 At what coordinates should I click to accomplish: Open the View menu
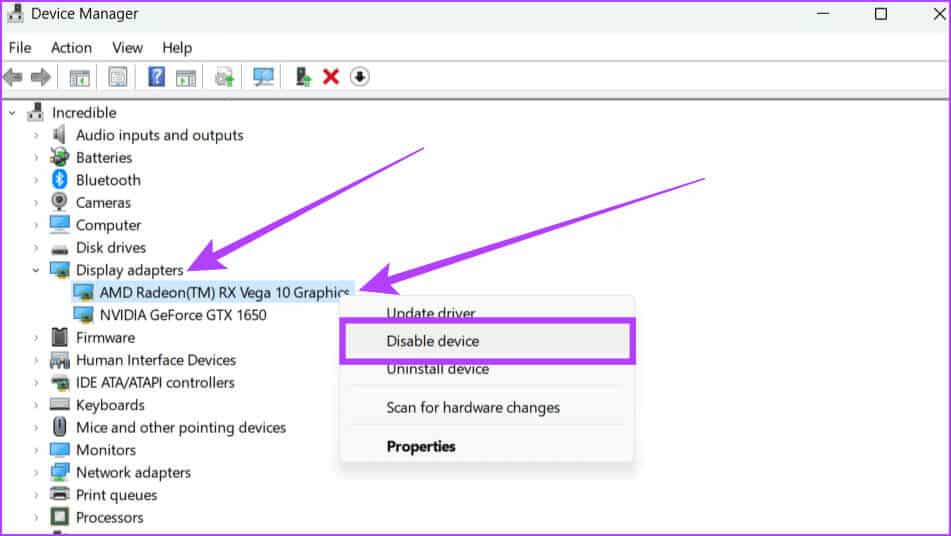pos(127,47)
